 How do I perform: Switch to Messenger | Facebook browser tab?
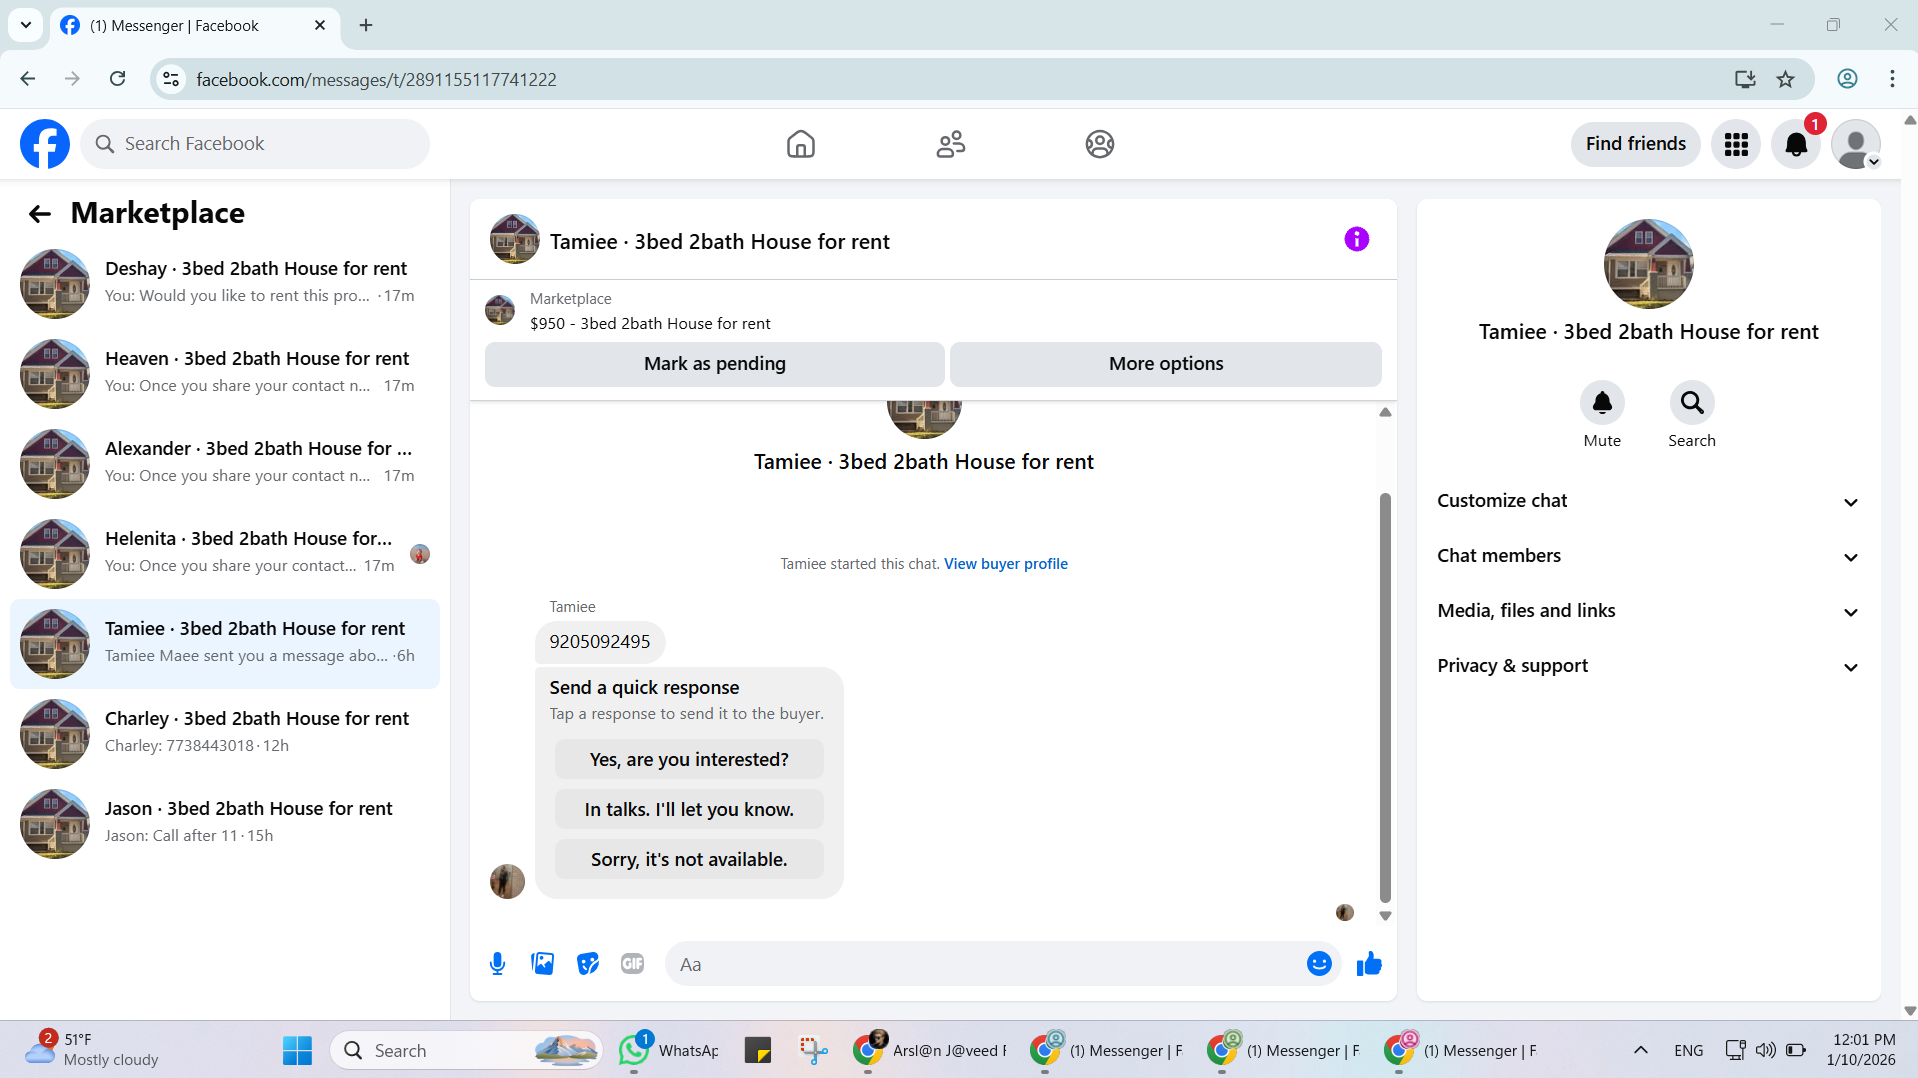[194, 25]
